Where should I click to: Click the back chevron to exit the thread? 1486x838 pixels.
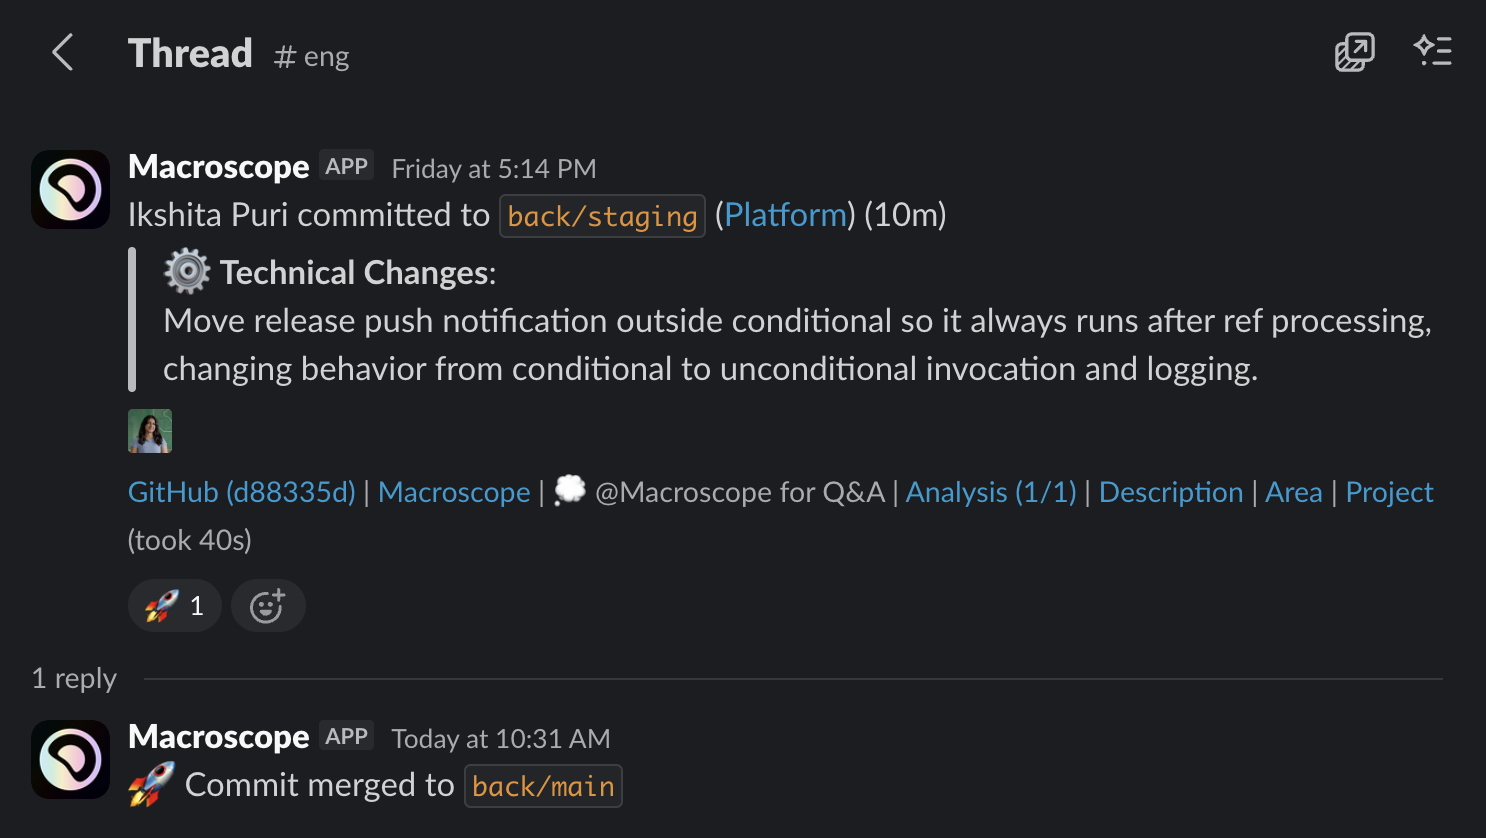point(62,53)
